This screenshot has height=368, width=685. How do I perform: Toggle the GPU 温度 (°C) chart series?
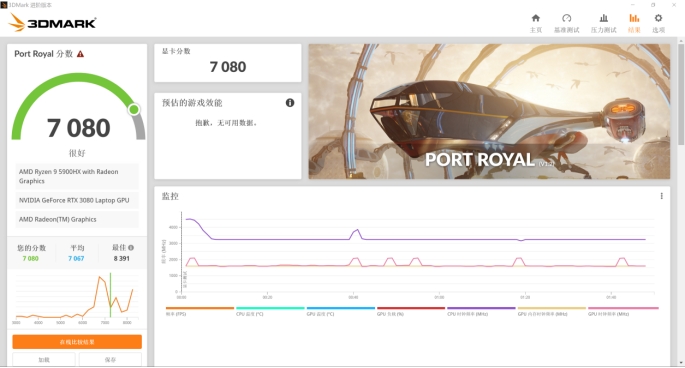click(340, 311)
